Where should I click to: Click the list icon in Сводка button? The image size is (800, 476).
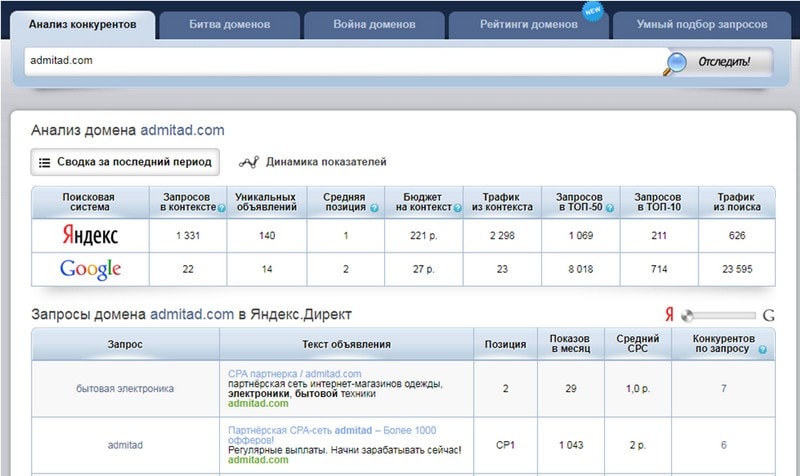coord(44,163)
